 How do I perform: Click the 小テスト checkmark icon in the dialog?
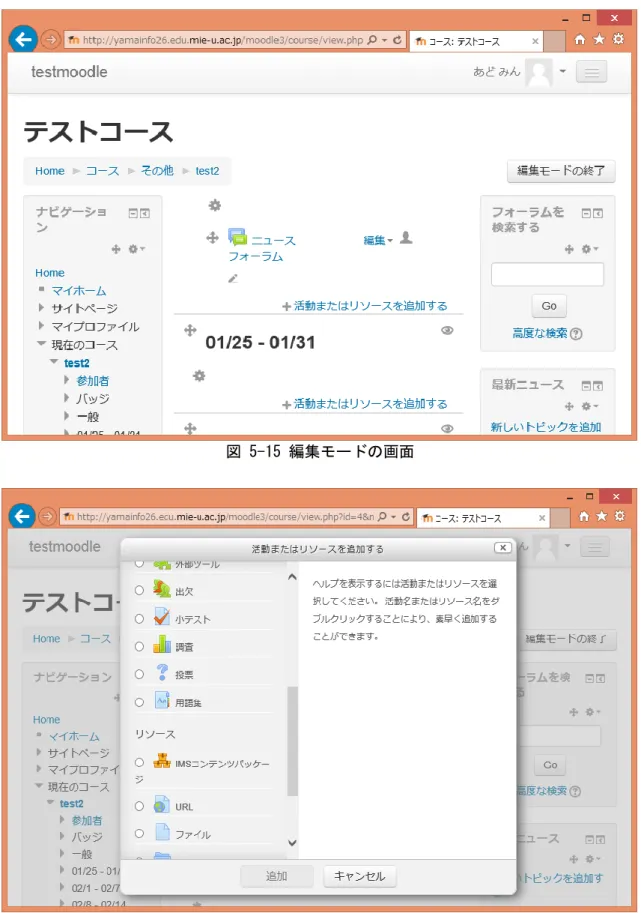pos(162,617)
